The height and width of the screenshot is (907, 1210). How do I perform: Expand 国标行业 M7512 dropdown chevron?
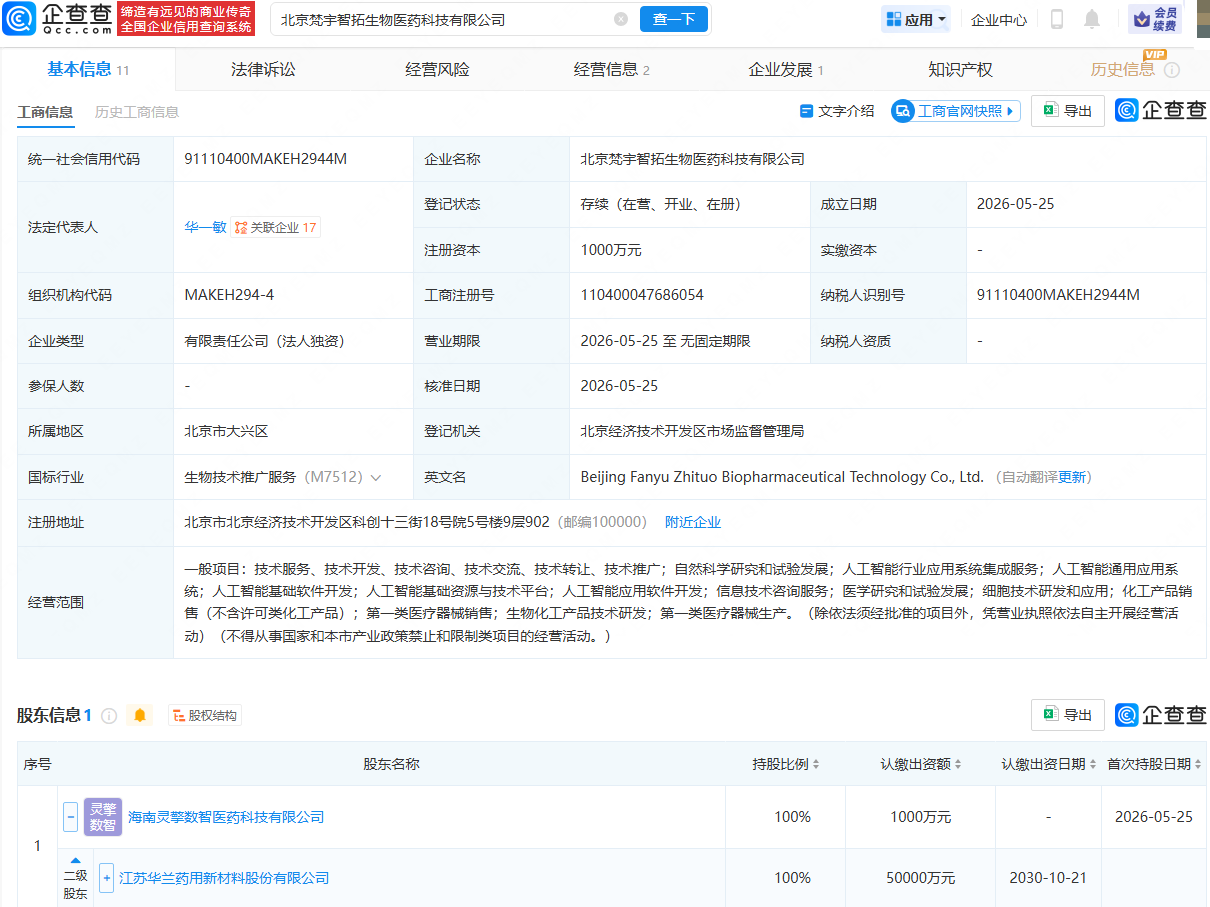(376, 477)
